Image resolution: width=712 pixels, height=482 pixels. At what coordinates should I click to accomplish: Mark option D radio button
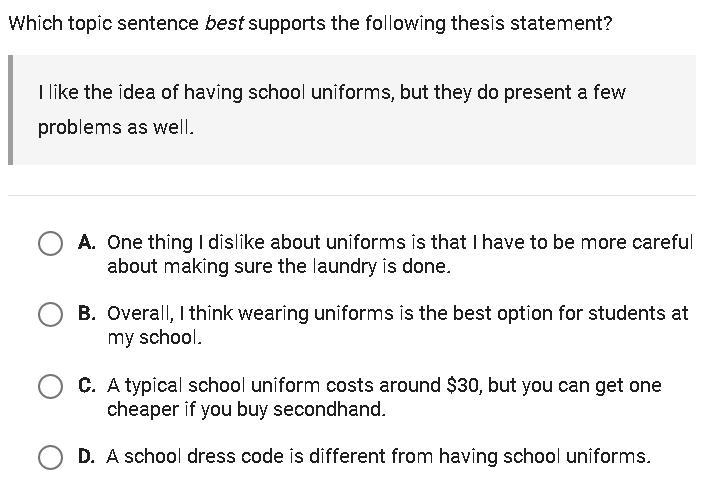click(50, 457)
